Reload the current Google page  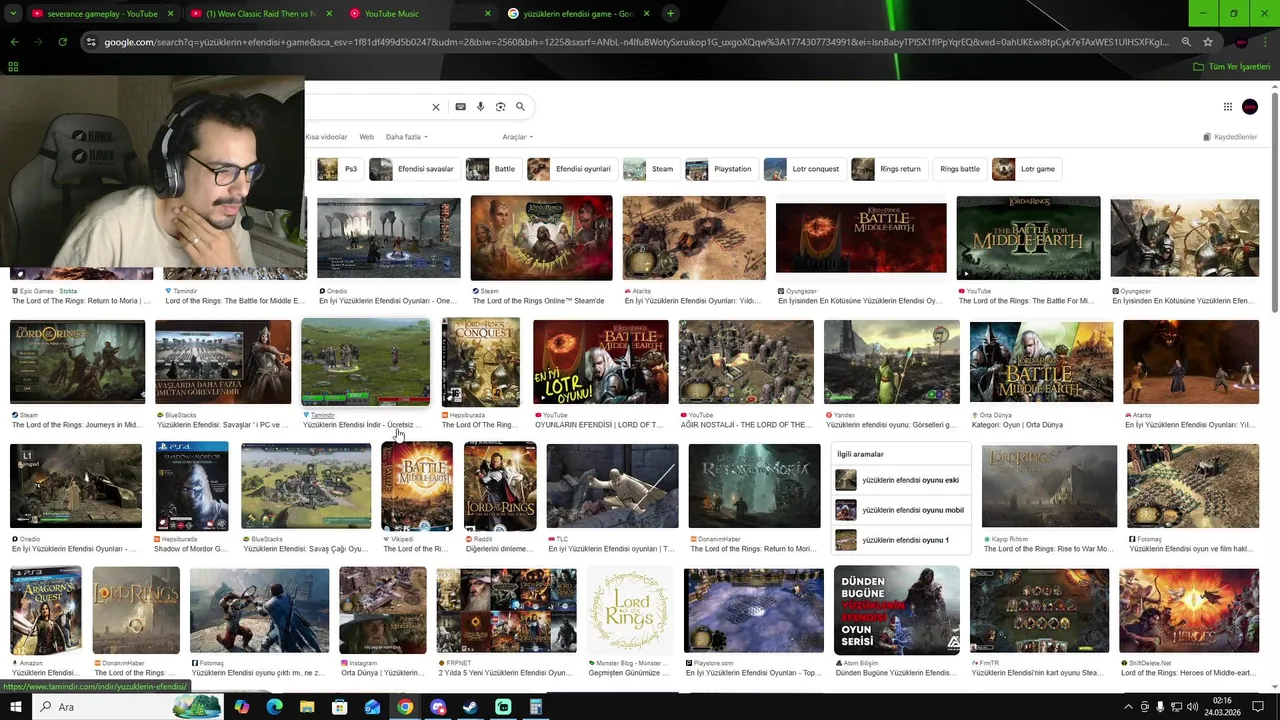pyautogui.click(x=62, y=42)
